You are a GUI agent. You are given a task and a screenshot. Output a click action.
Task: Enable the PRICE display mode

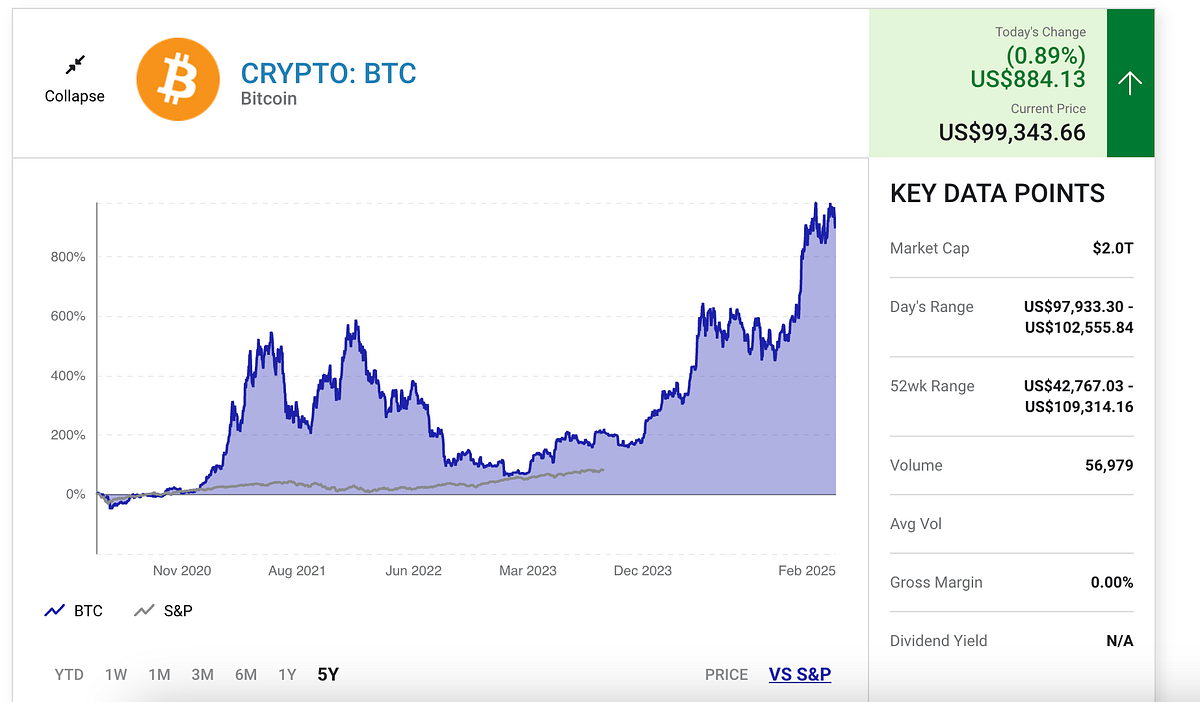coord(726,674)
